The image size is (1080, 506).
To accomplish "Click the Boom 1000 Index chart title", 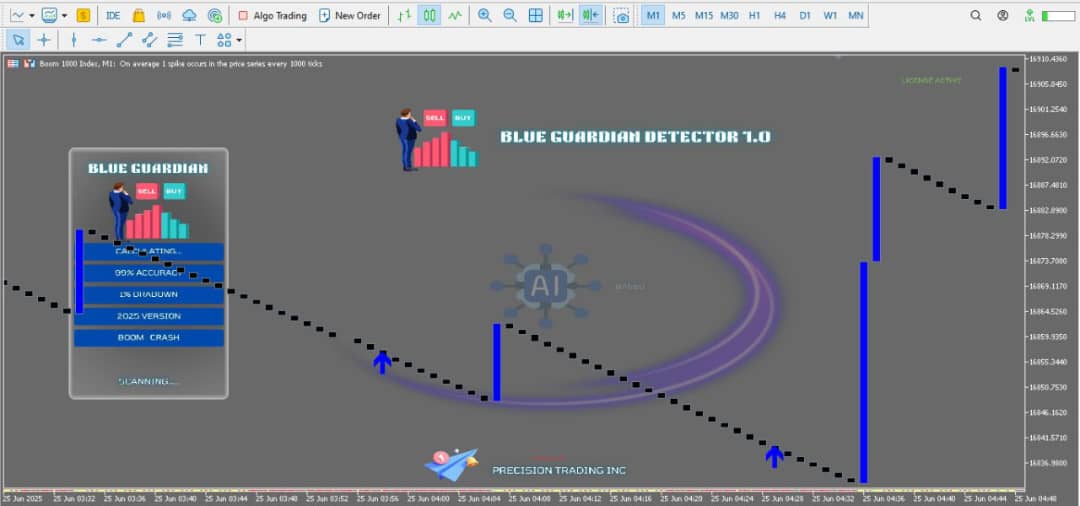I will [x=181, y=63].
